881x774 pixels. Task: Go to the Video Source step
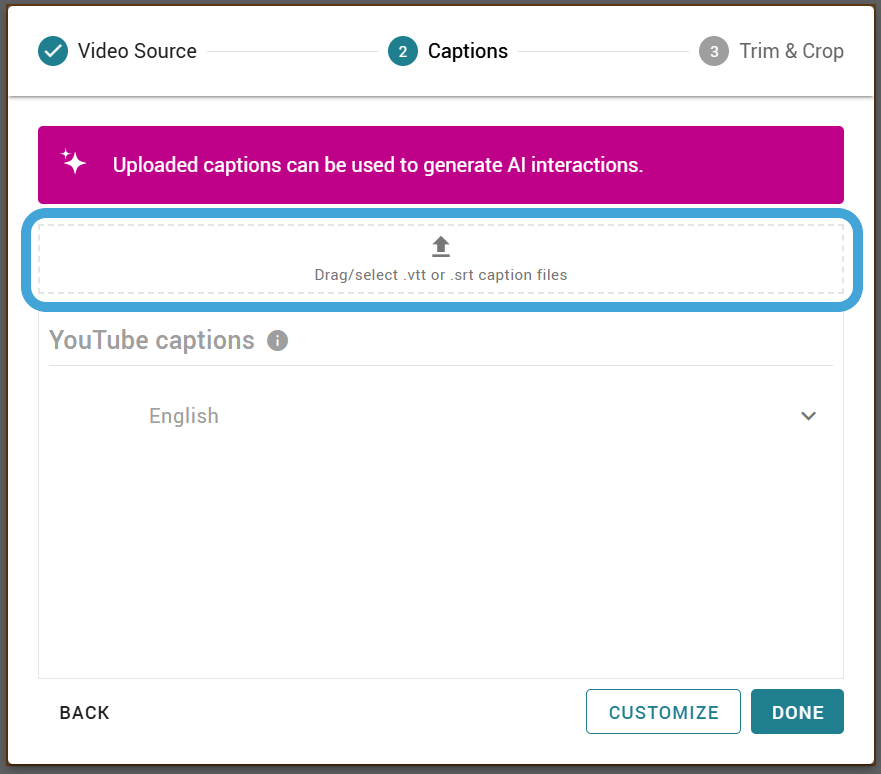coord(137,51)
